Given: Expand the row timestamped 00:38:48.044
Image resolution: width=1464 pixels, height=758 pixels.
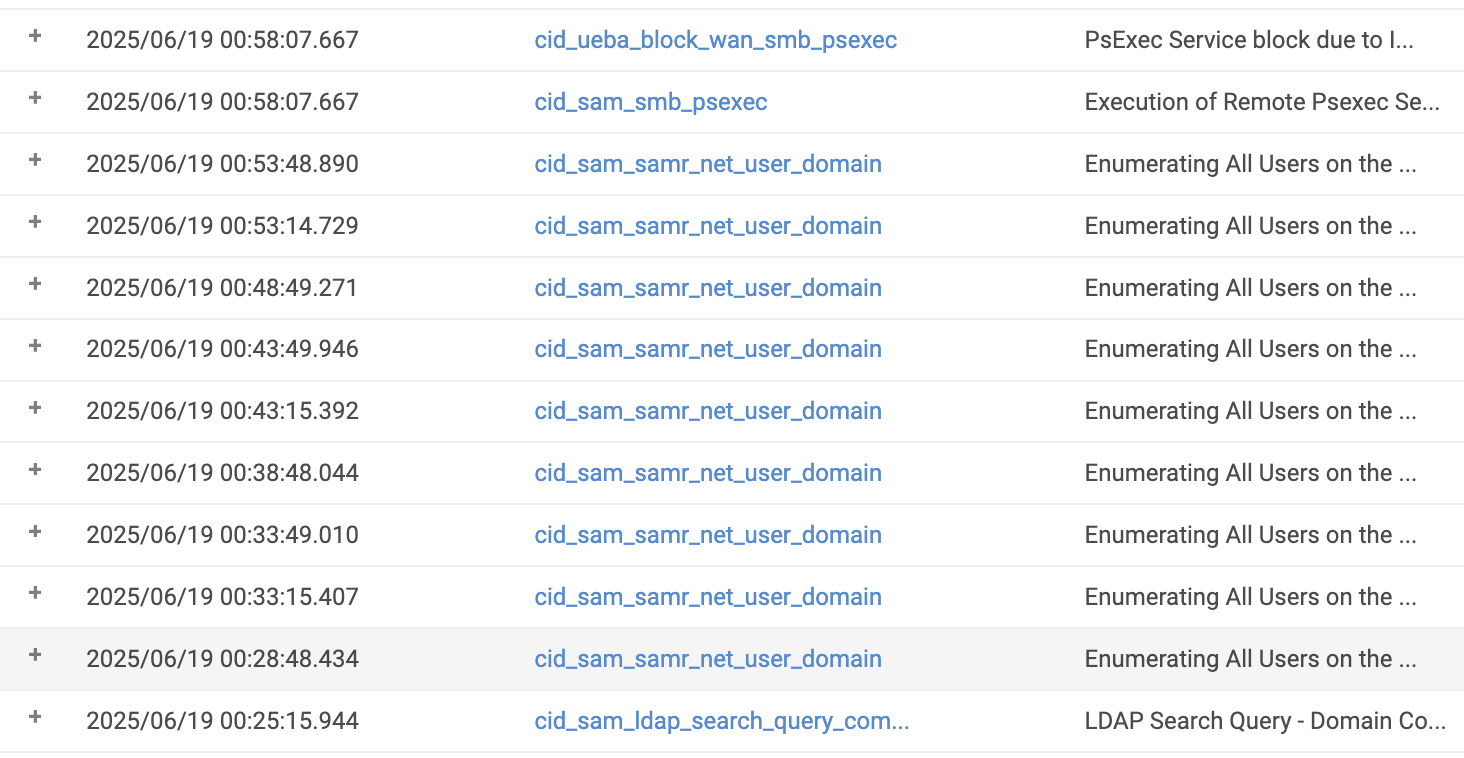Looking at the screenshot, I should click(35, 469).
